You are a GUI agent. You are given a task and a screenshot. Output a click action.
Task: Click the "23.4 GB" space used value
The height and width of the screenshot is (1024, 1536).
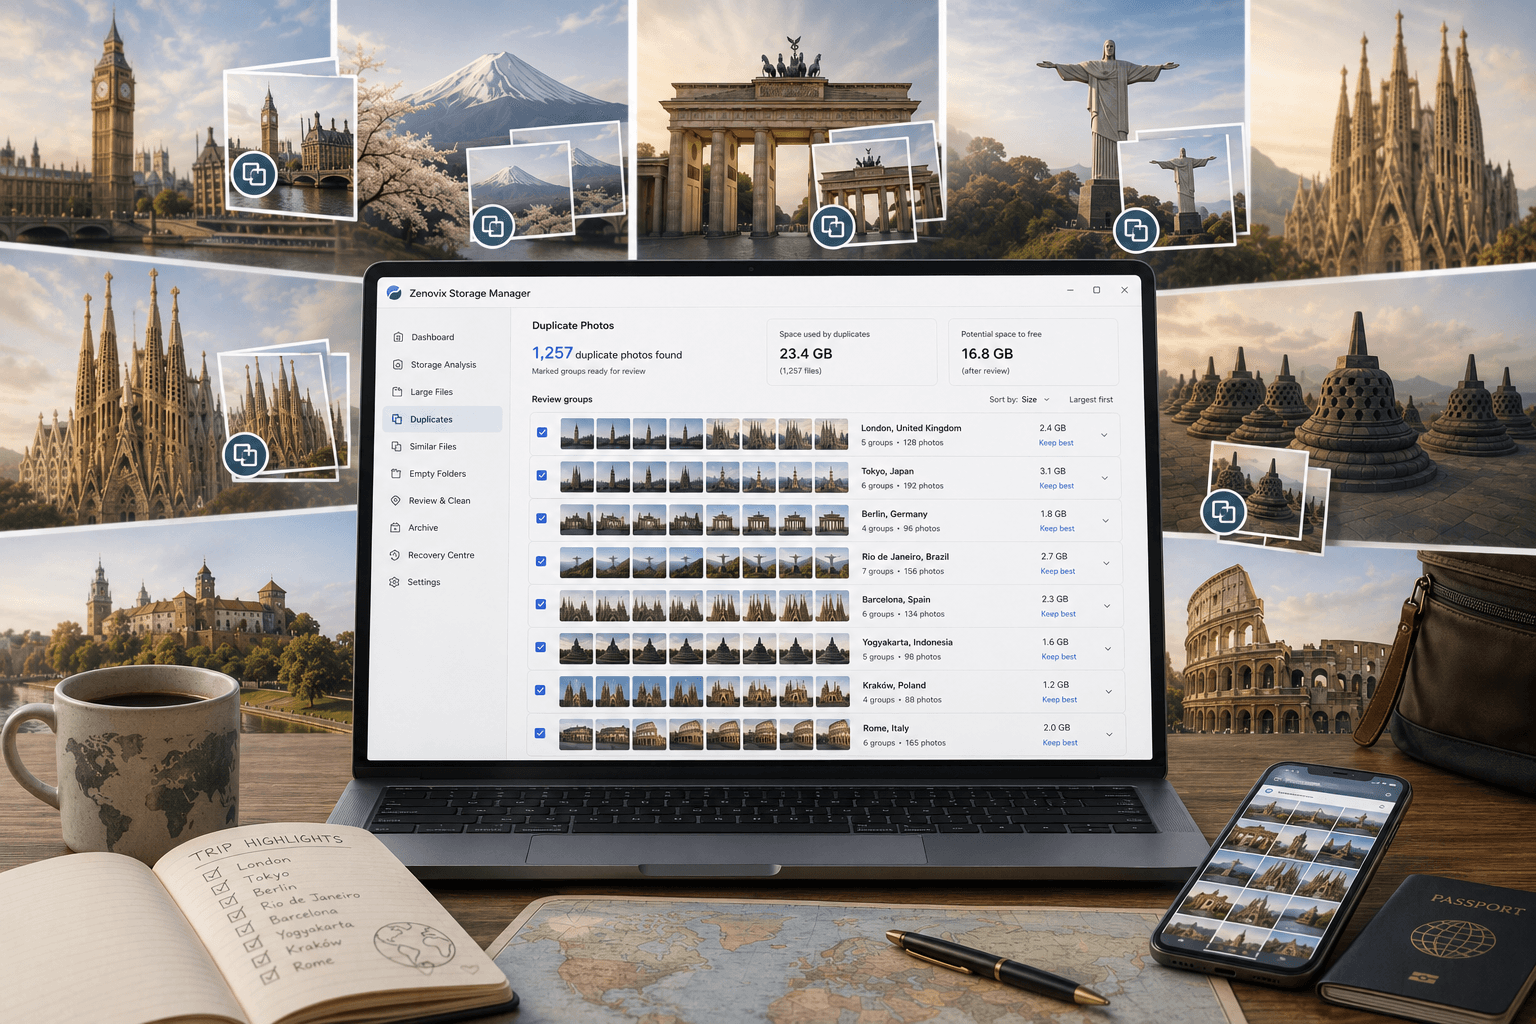point(806,354)
